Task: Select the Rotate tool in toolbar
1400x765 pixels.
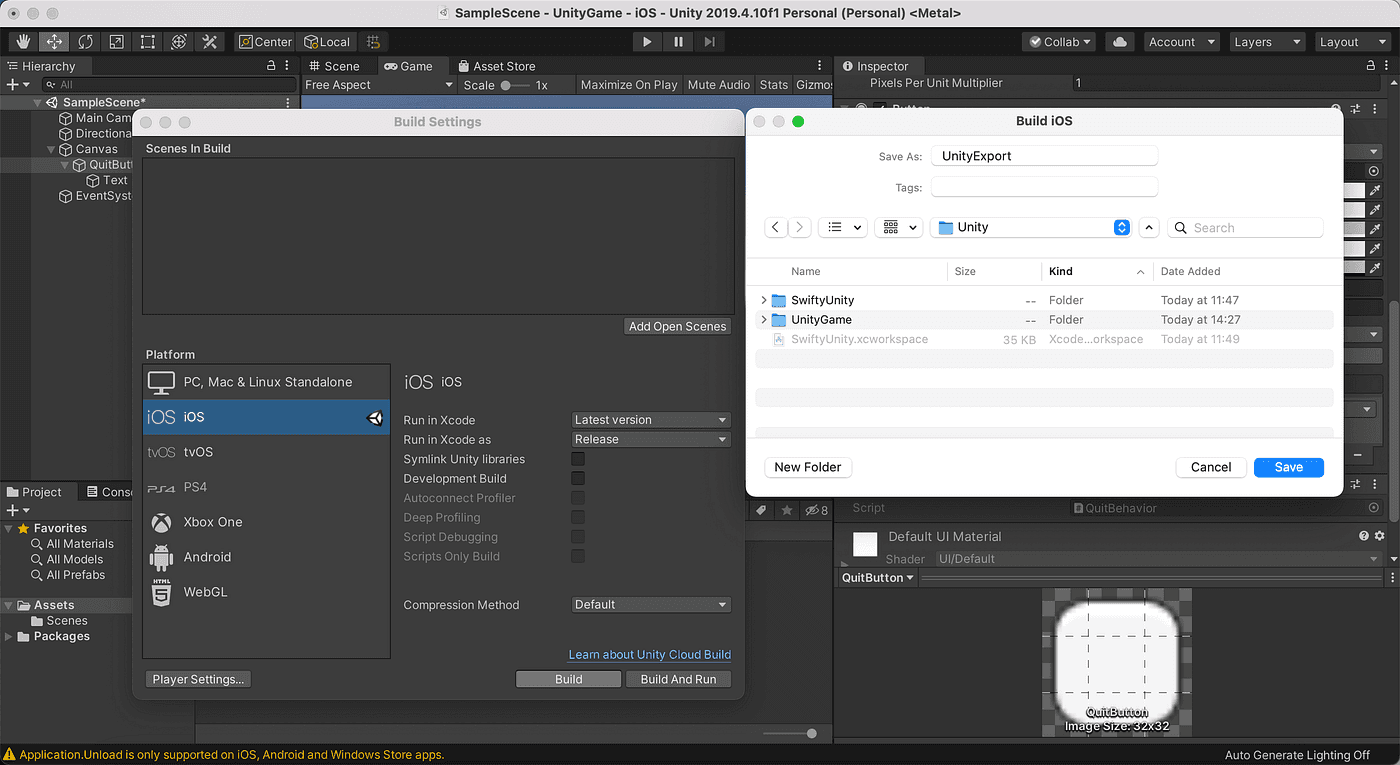Action: pos(86,42)
